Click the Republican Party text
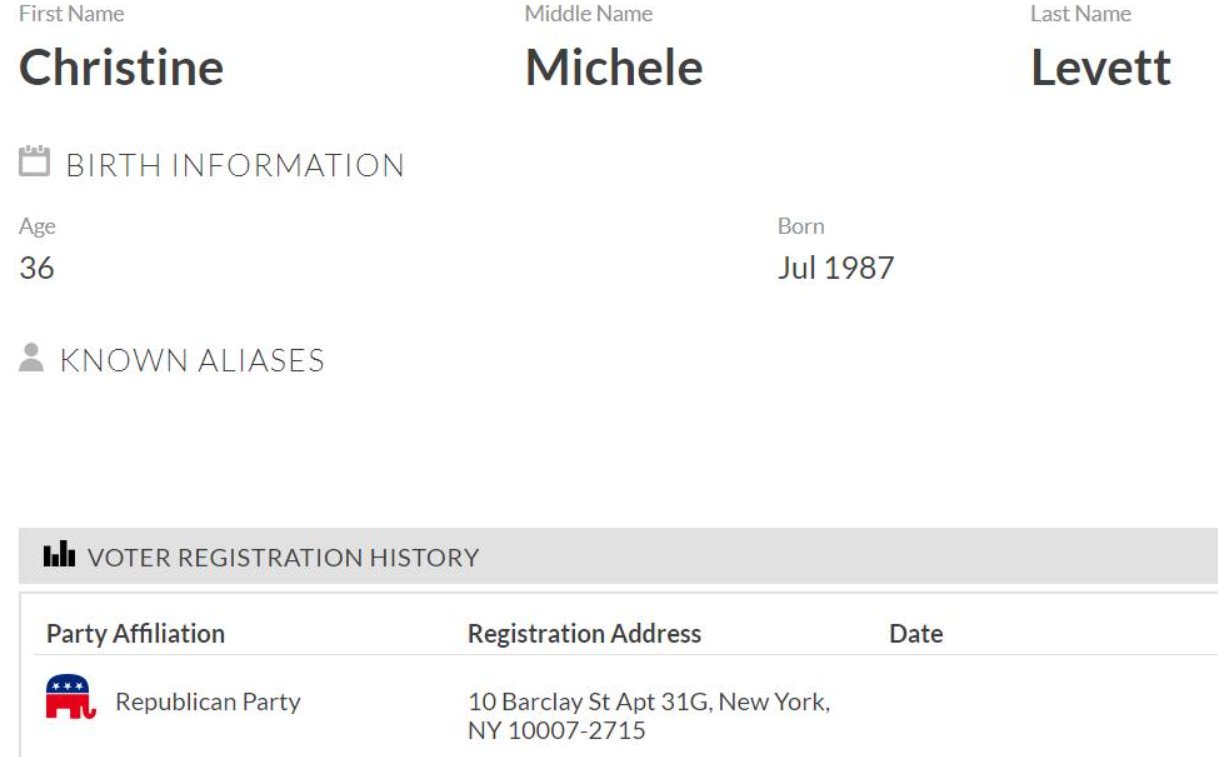The width and height of the screenshot is (1218, 757). pos(208,702)
